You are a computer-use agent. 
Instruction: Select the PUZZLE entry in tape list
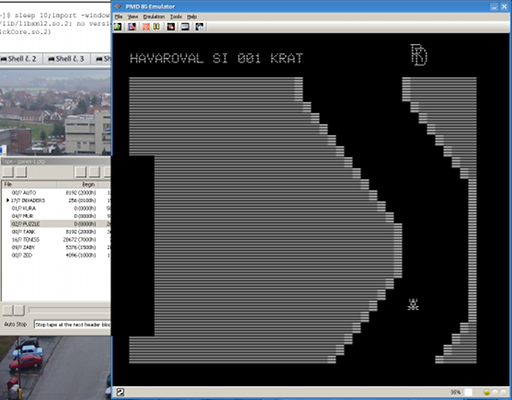click(x=25, y=224)
